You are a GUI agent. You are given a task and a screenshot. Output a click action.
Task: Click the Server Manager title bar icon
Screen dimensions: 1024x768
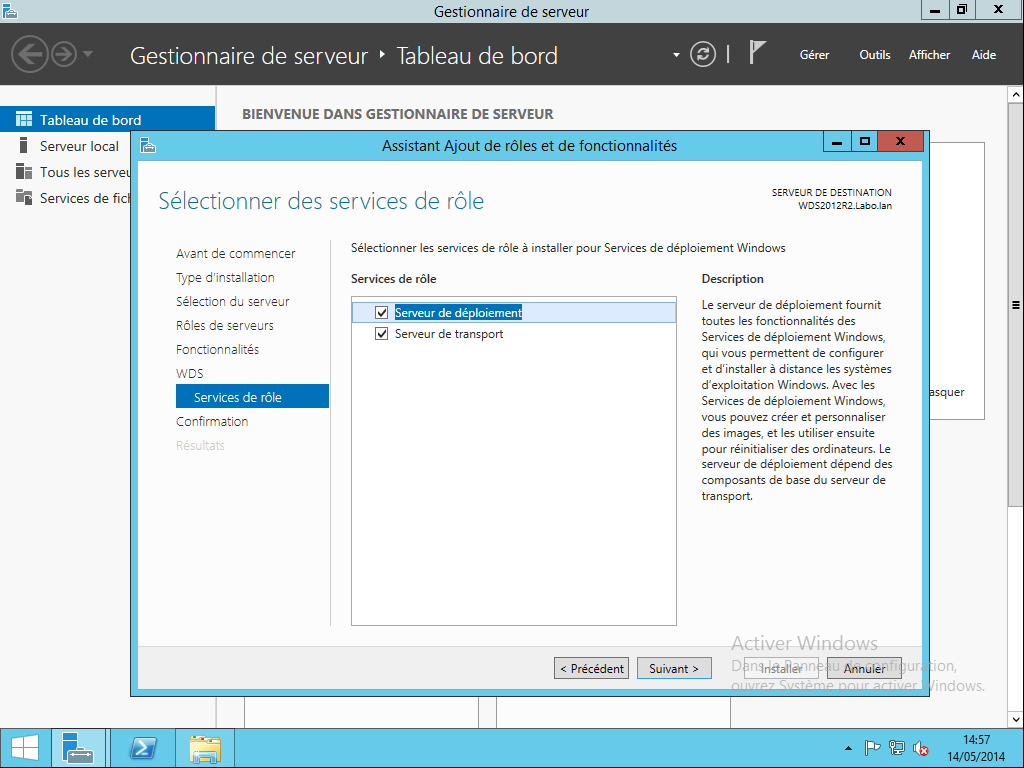click(10, 10)
